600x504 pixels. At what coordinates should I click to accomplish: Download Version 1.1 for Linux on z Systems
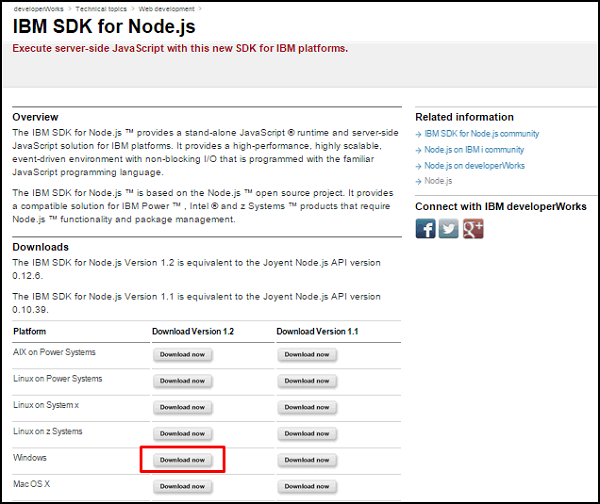307,434
